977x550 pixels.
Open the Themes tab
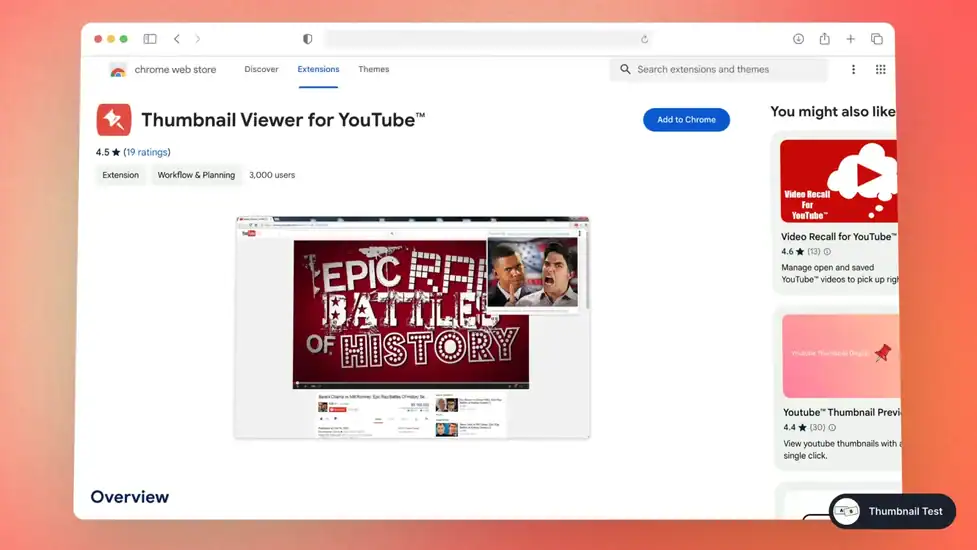coord(373,70)
